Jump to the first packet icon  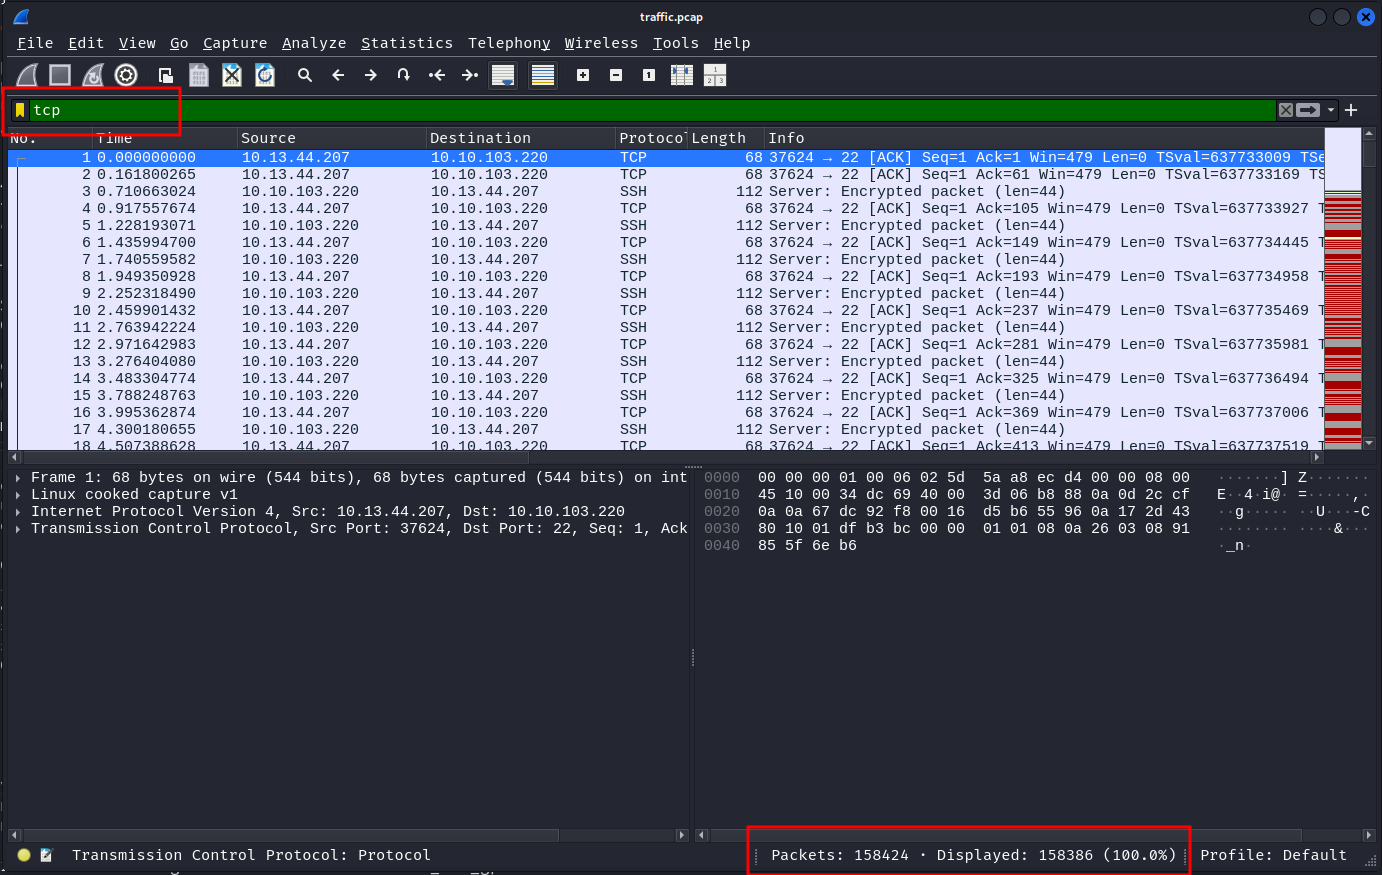437,75
